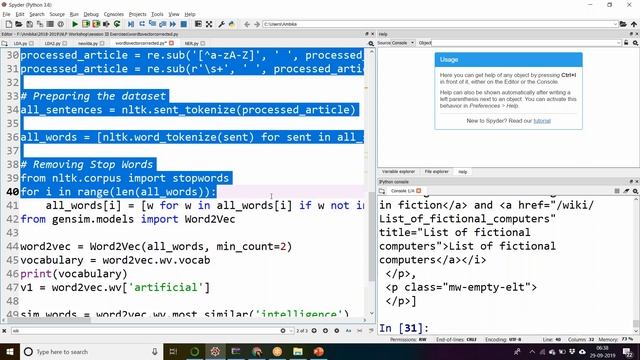Viewport: 640px width, 360px height.
Task: Click find next match button
Action: point(325,331)
